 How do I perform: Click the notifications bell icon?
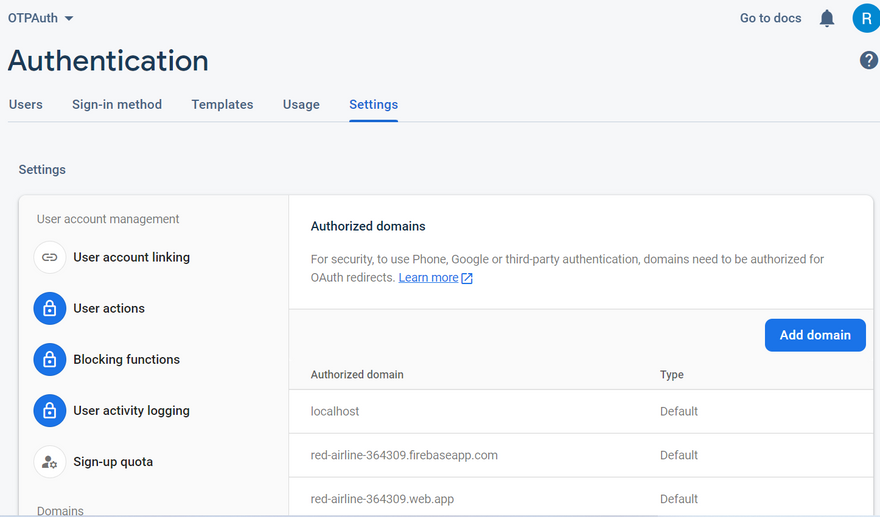point(827,18)
